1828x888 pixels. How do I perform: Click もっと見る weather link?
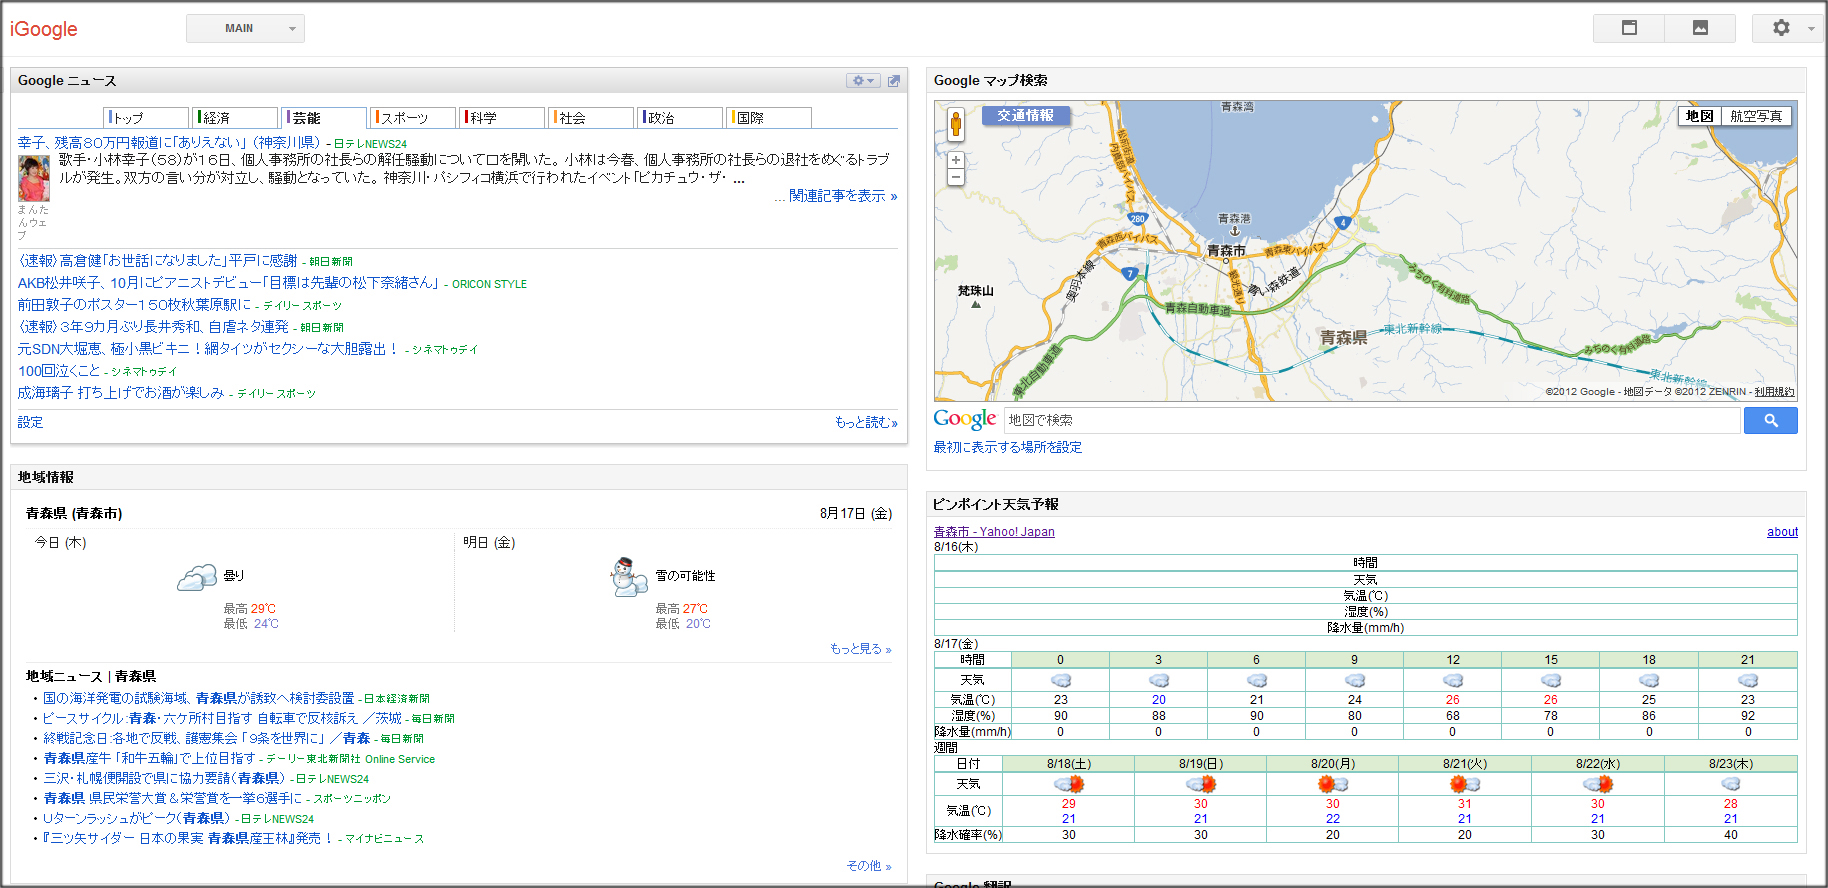point(860,649)
